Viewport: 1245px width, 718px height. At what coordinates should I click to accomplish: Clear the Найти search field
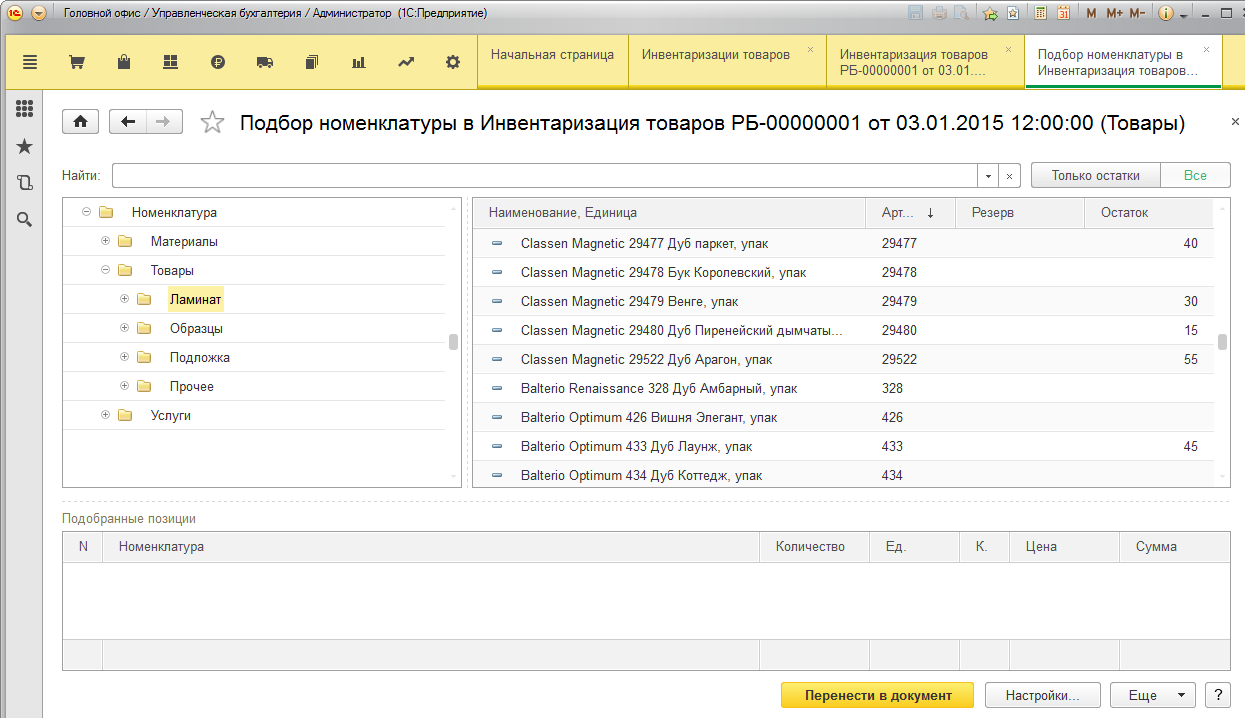point(1009,175)
